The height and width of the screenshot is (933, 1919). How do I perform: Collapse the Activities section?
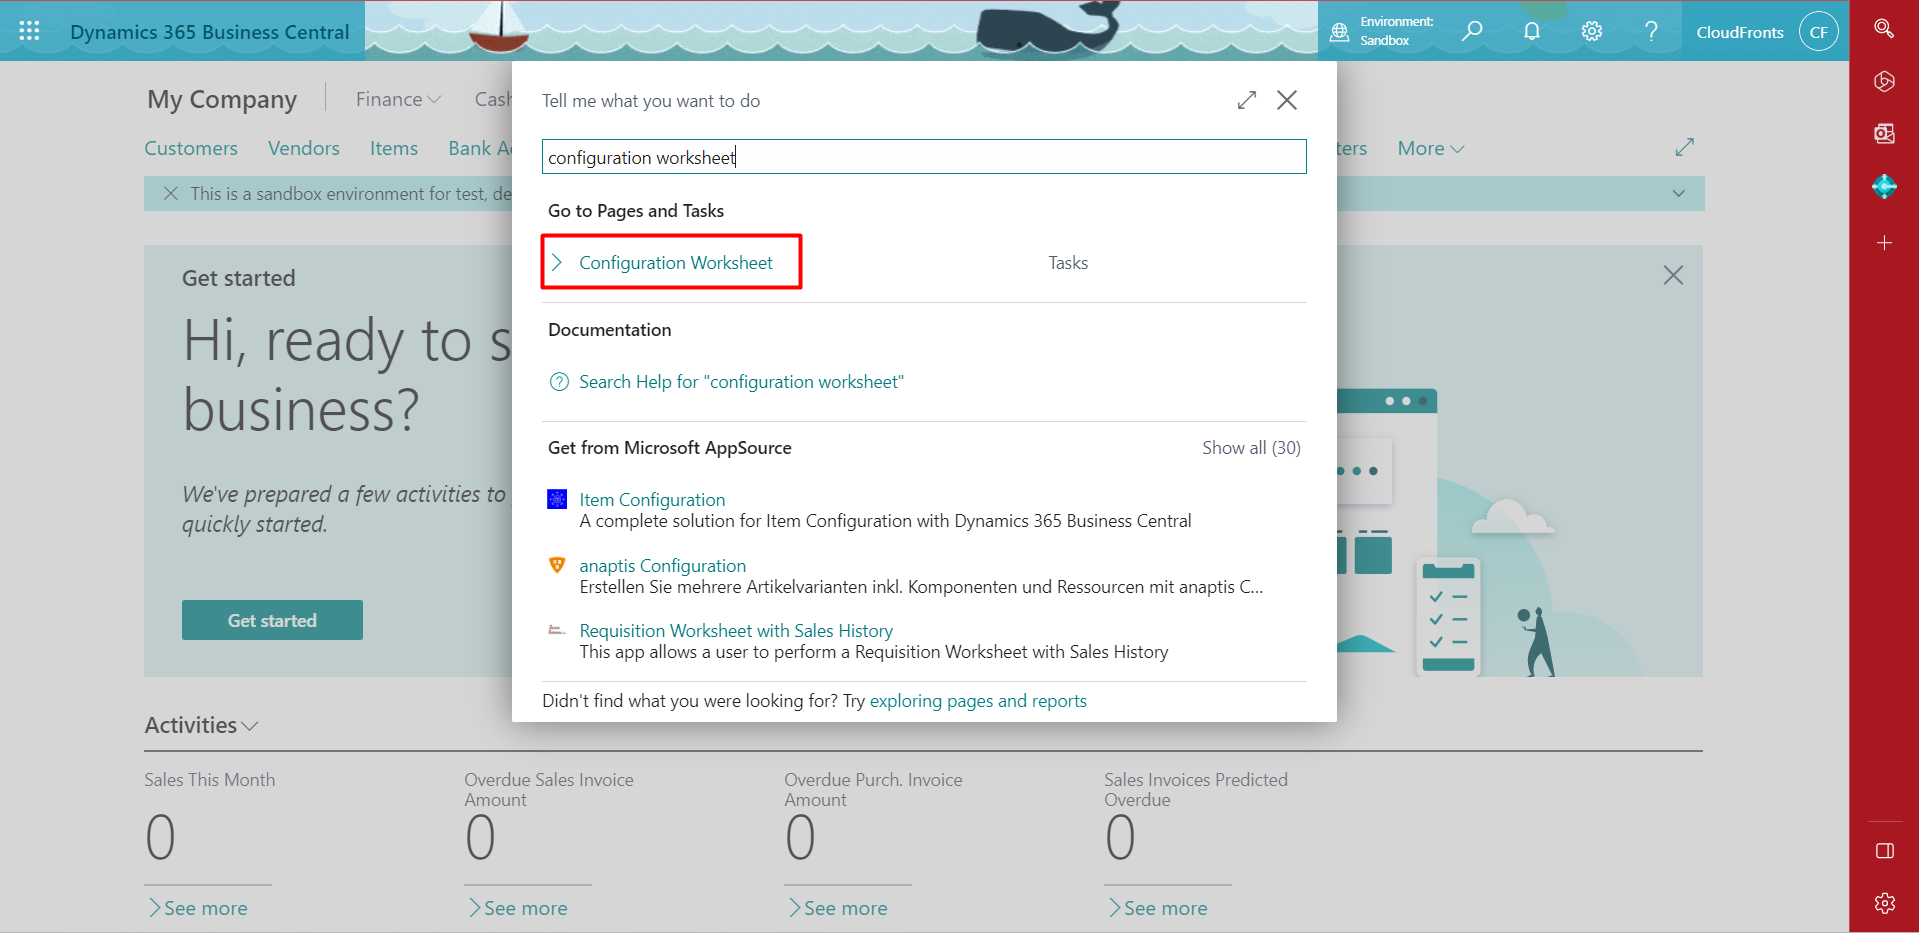201,725
